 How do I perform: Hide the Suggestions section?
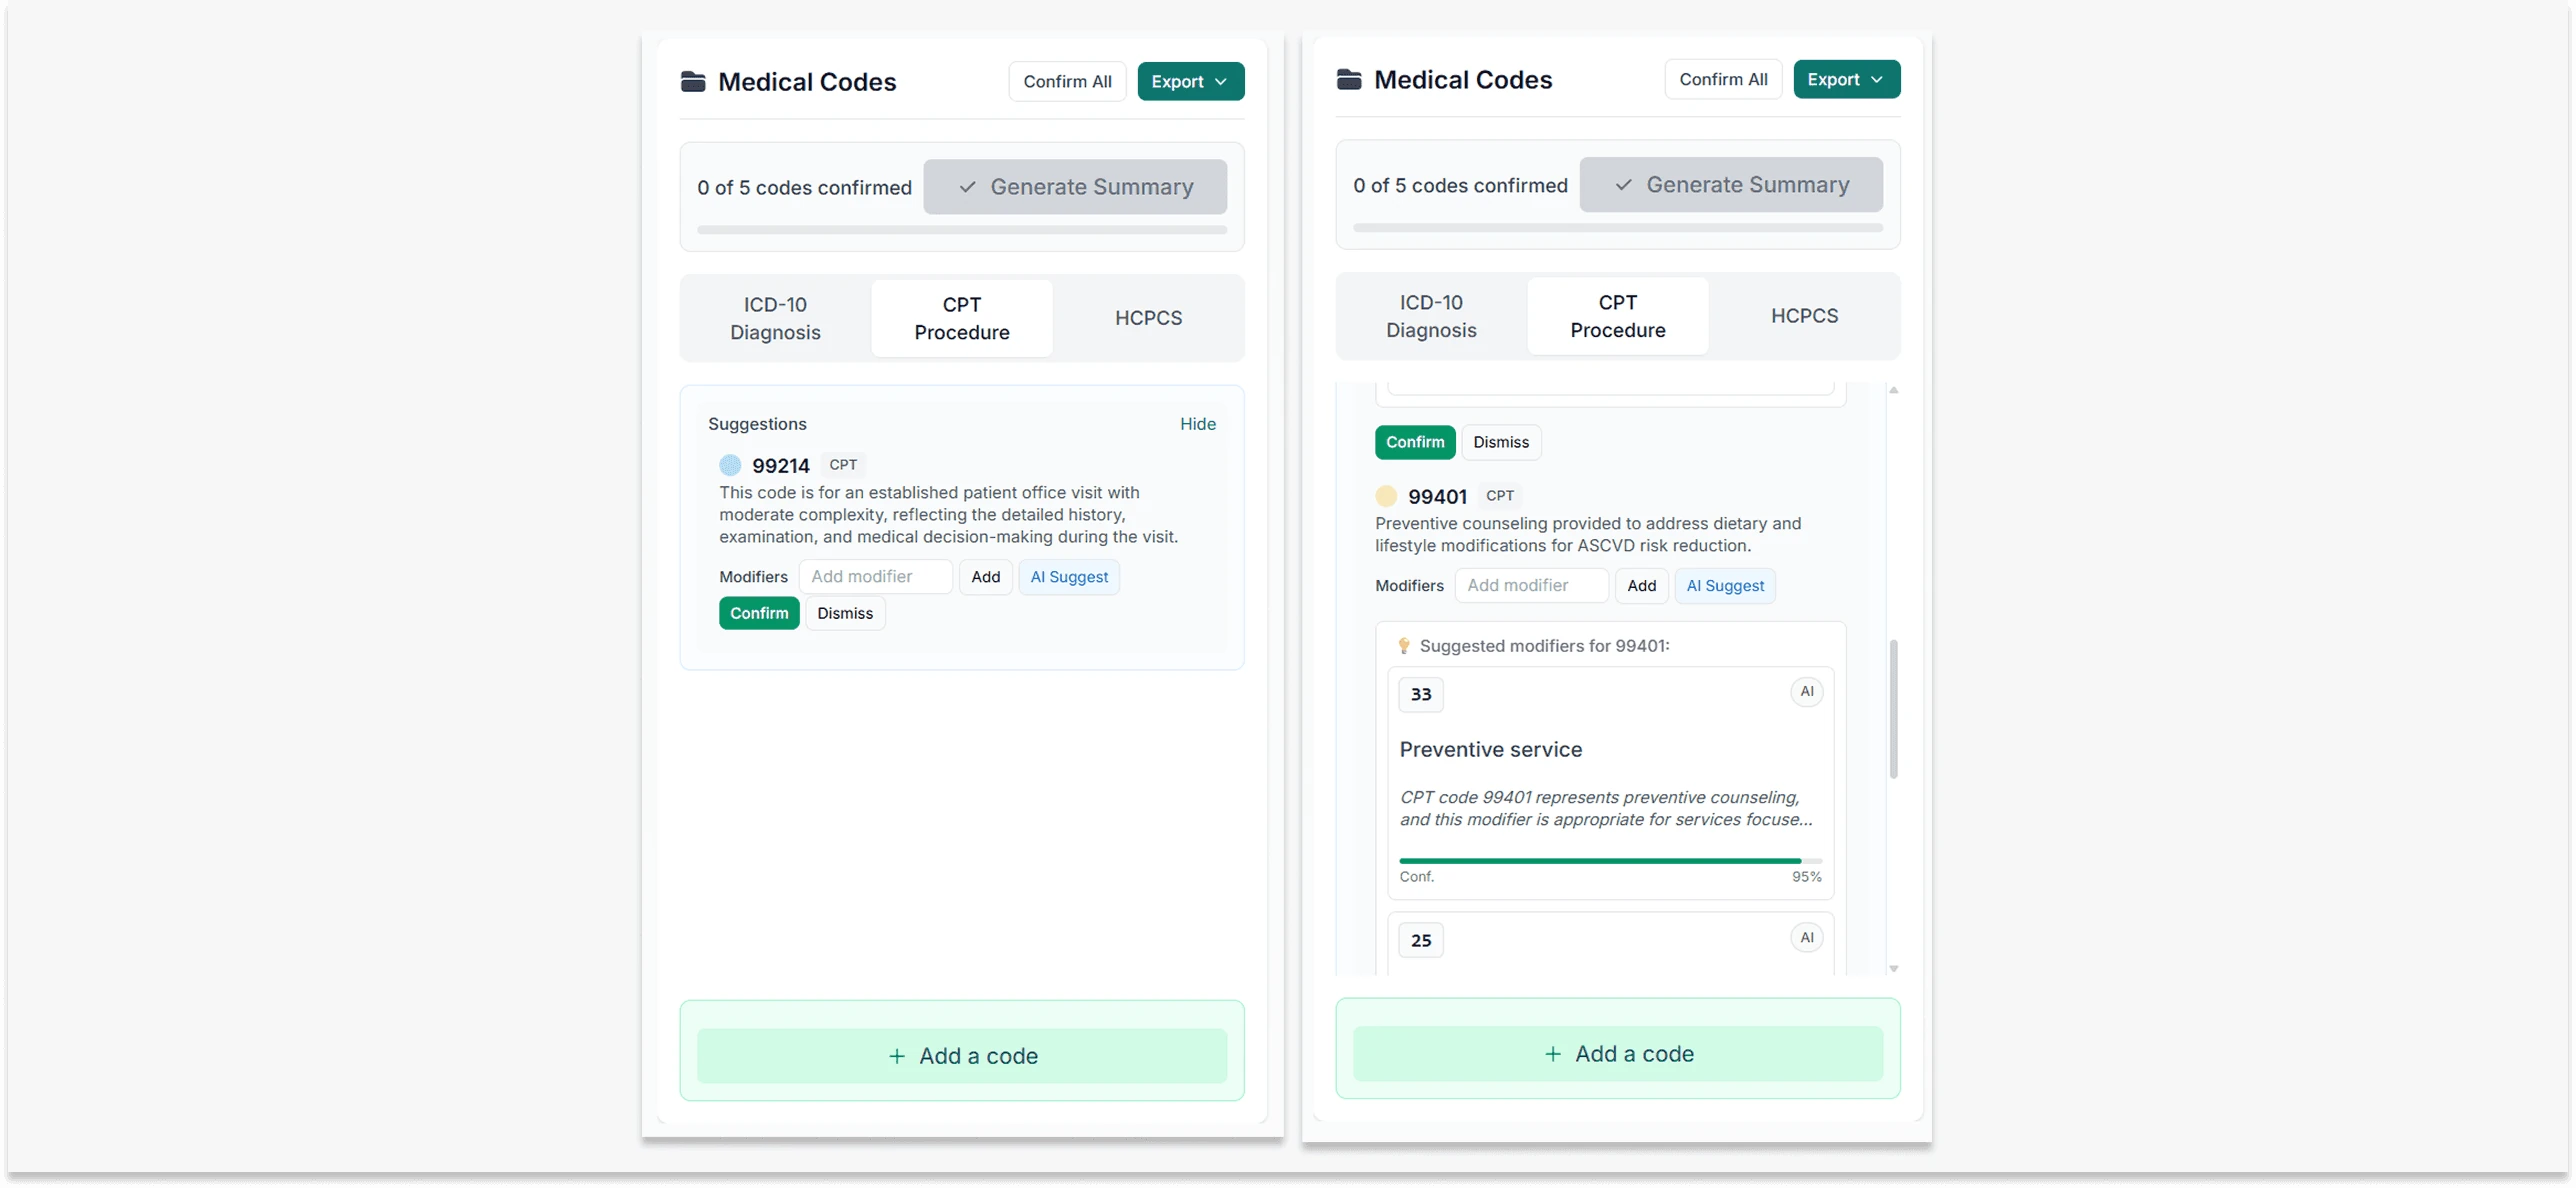1197,424
